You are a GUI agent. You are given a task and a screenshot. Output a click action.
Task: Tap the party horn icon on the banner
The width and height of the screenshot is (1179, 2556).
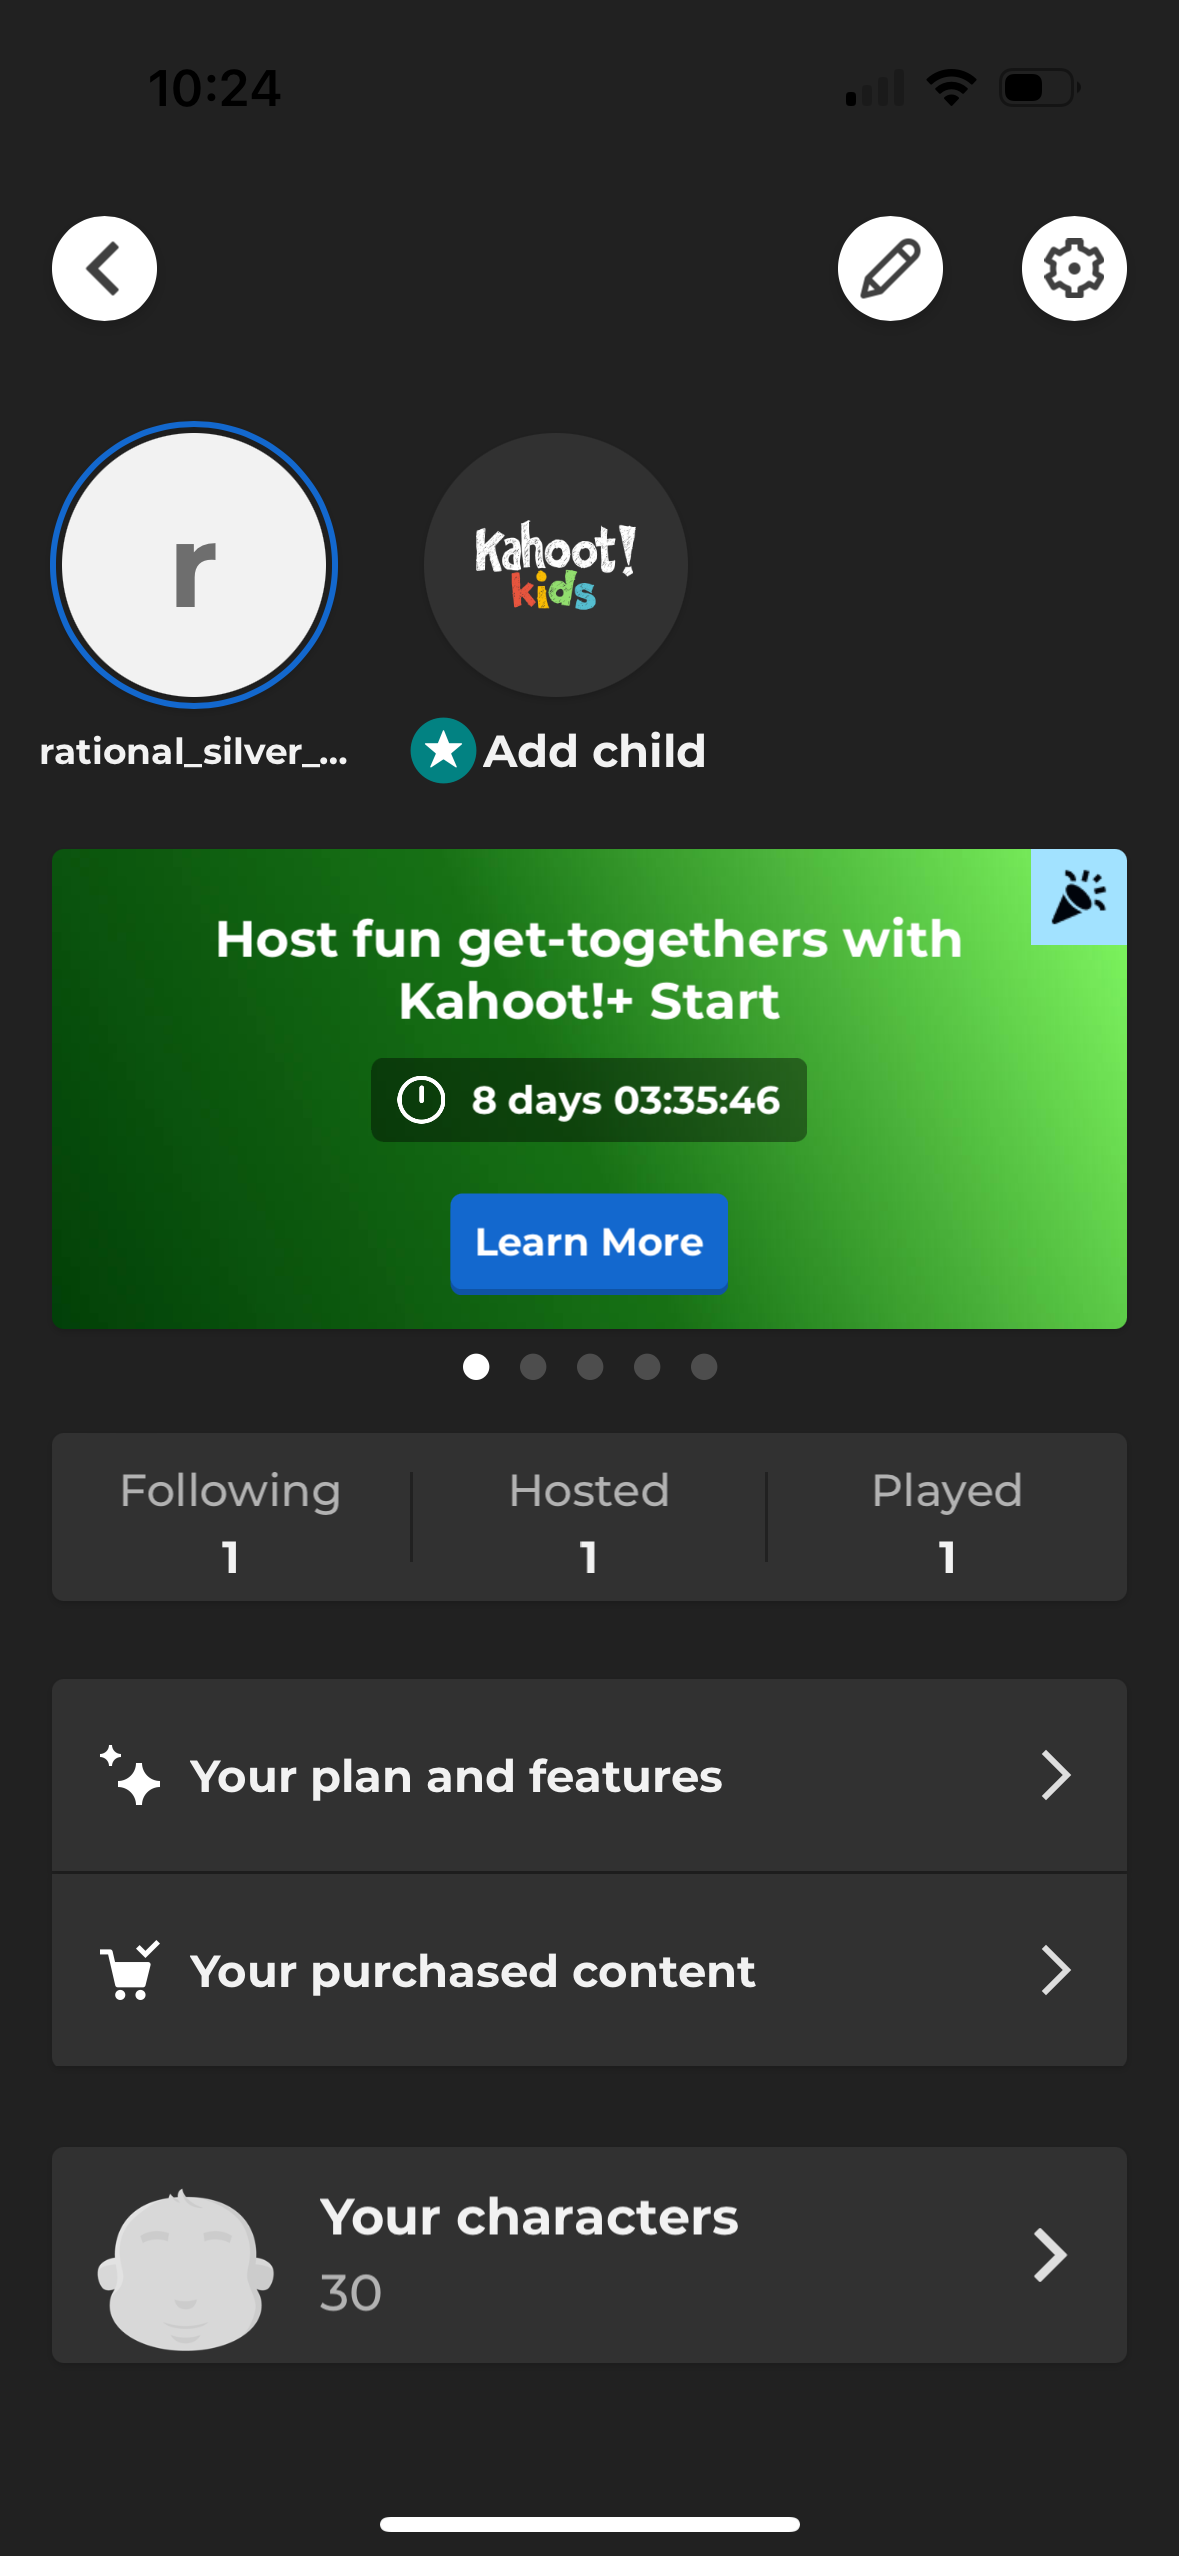pos(1080,897)
